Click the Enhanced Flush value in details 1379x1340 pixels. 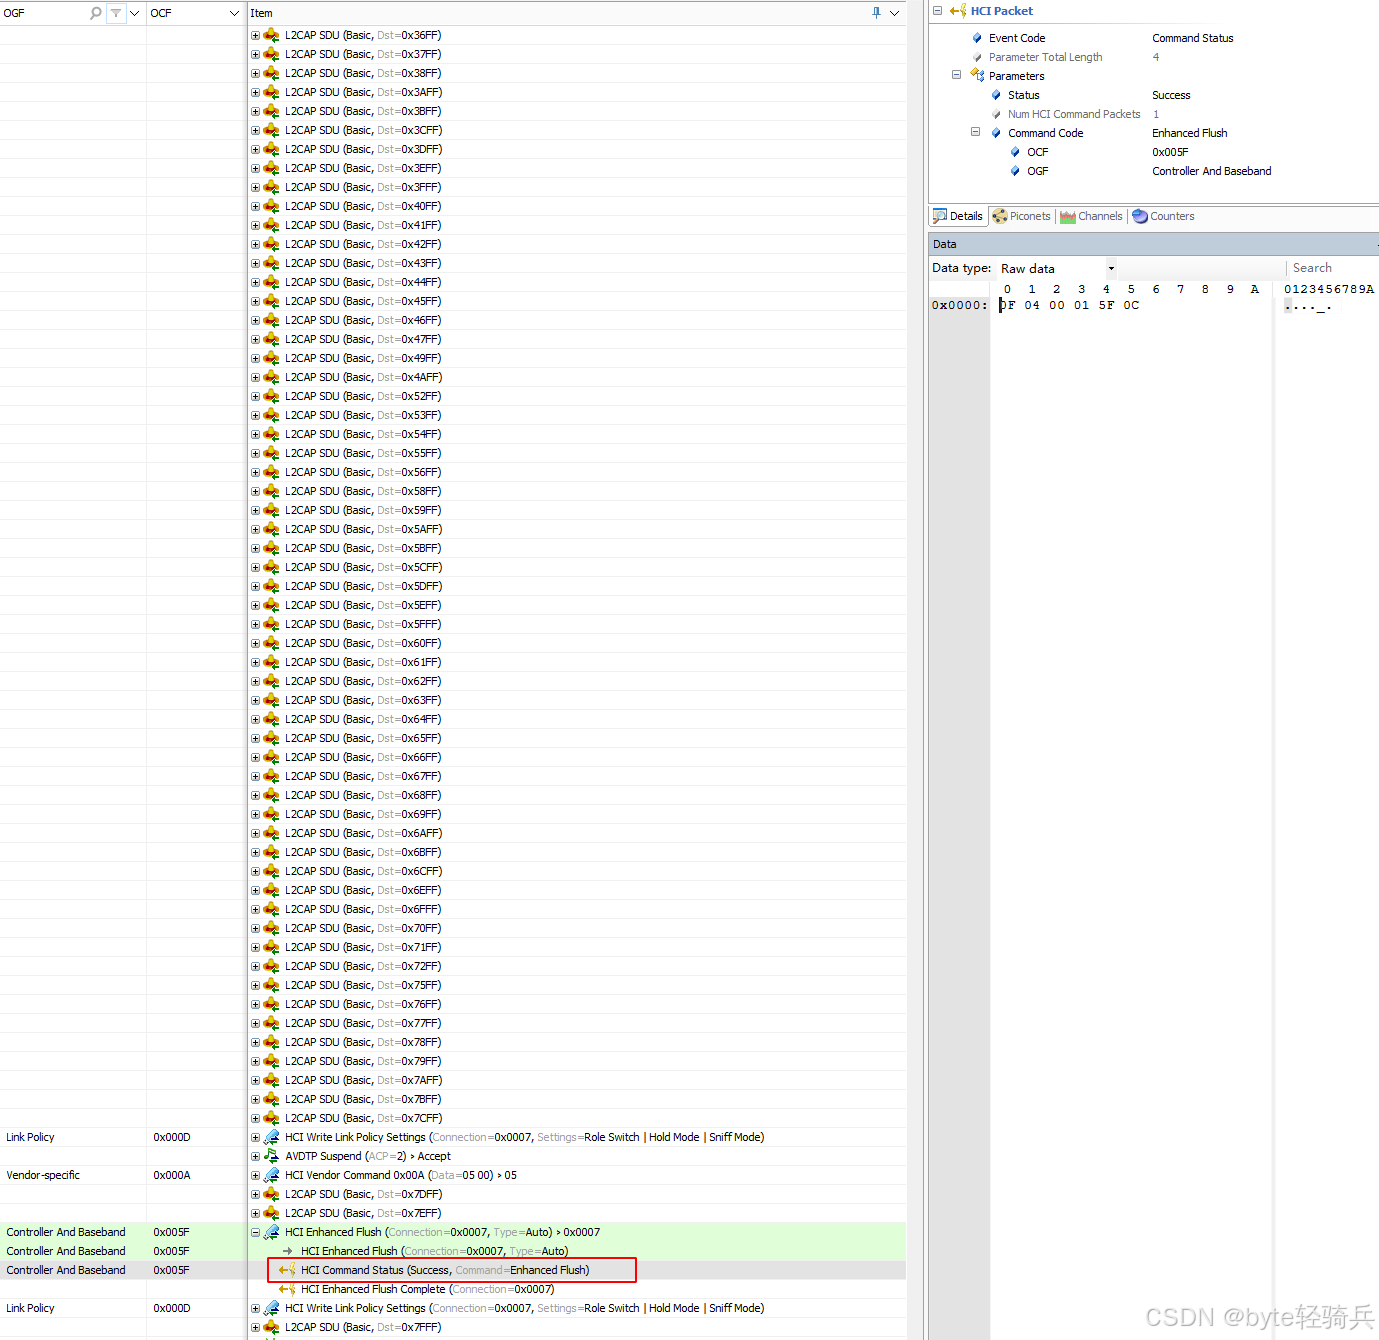tap(1190, 133)
